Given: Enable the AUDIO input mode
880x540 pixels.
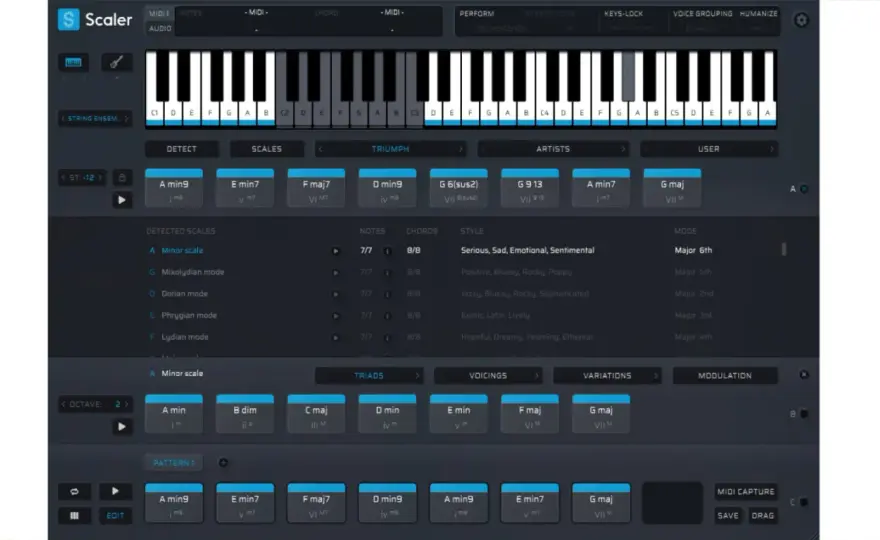Looking at the screenshot, I should (x=159, y=28).
